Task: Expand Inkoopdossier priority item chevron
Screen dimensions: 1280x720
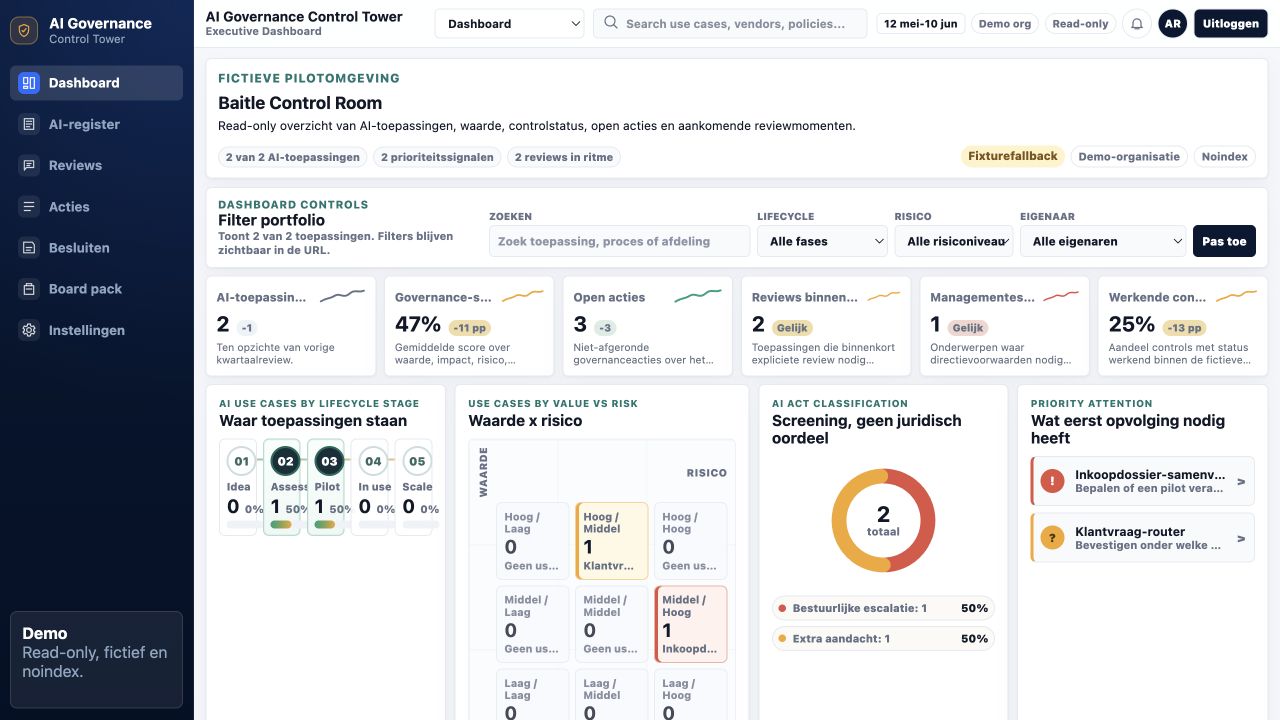Action: (1241, 482)
